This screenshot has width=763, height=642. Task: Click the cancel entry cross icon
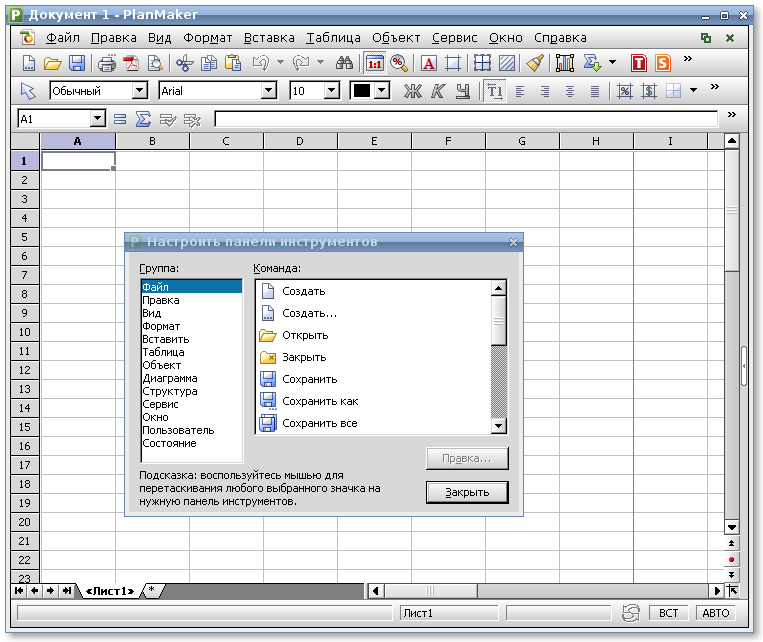(x=192, y=119)
